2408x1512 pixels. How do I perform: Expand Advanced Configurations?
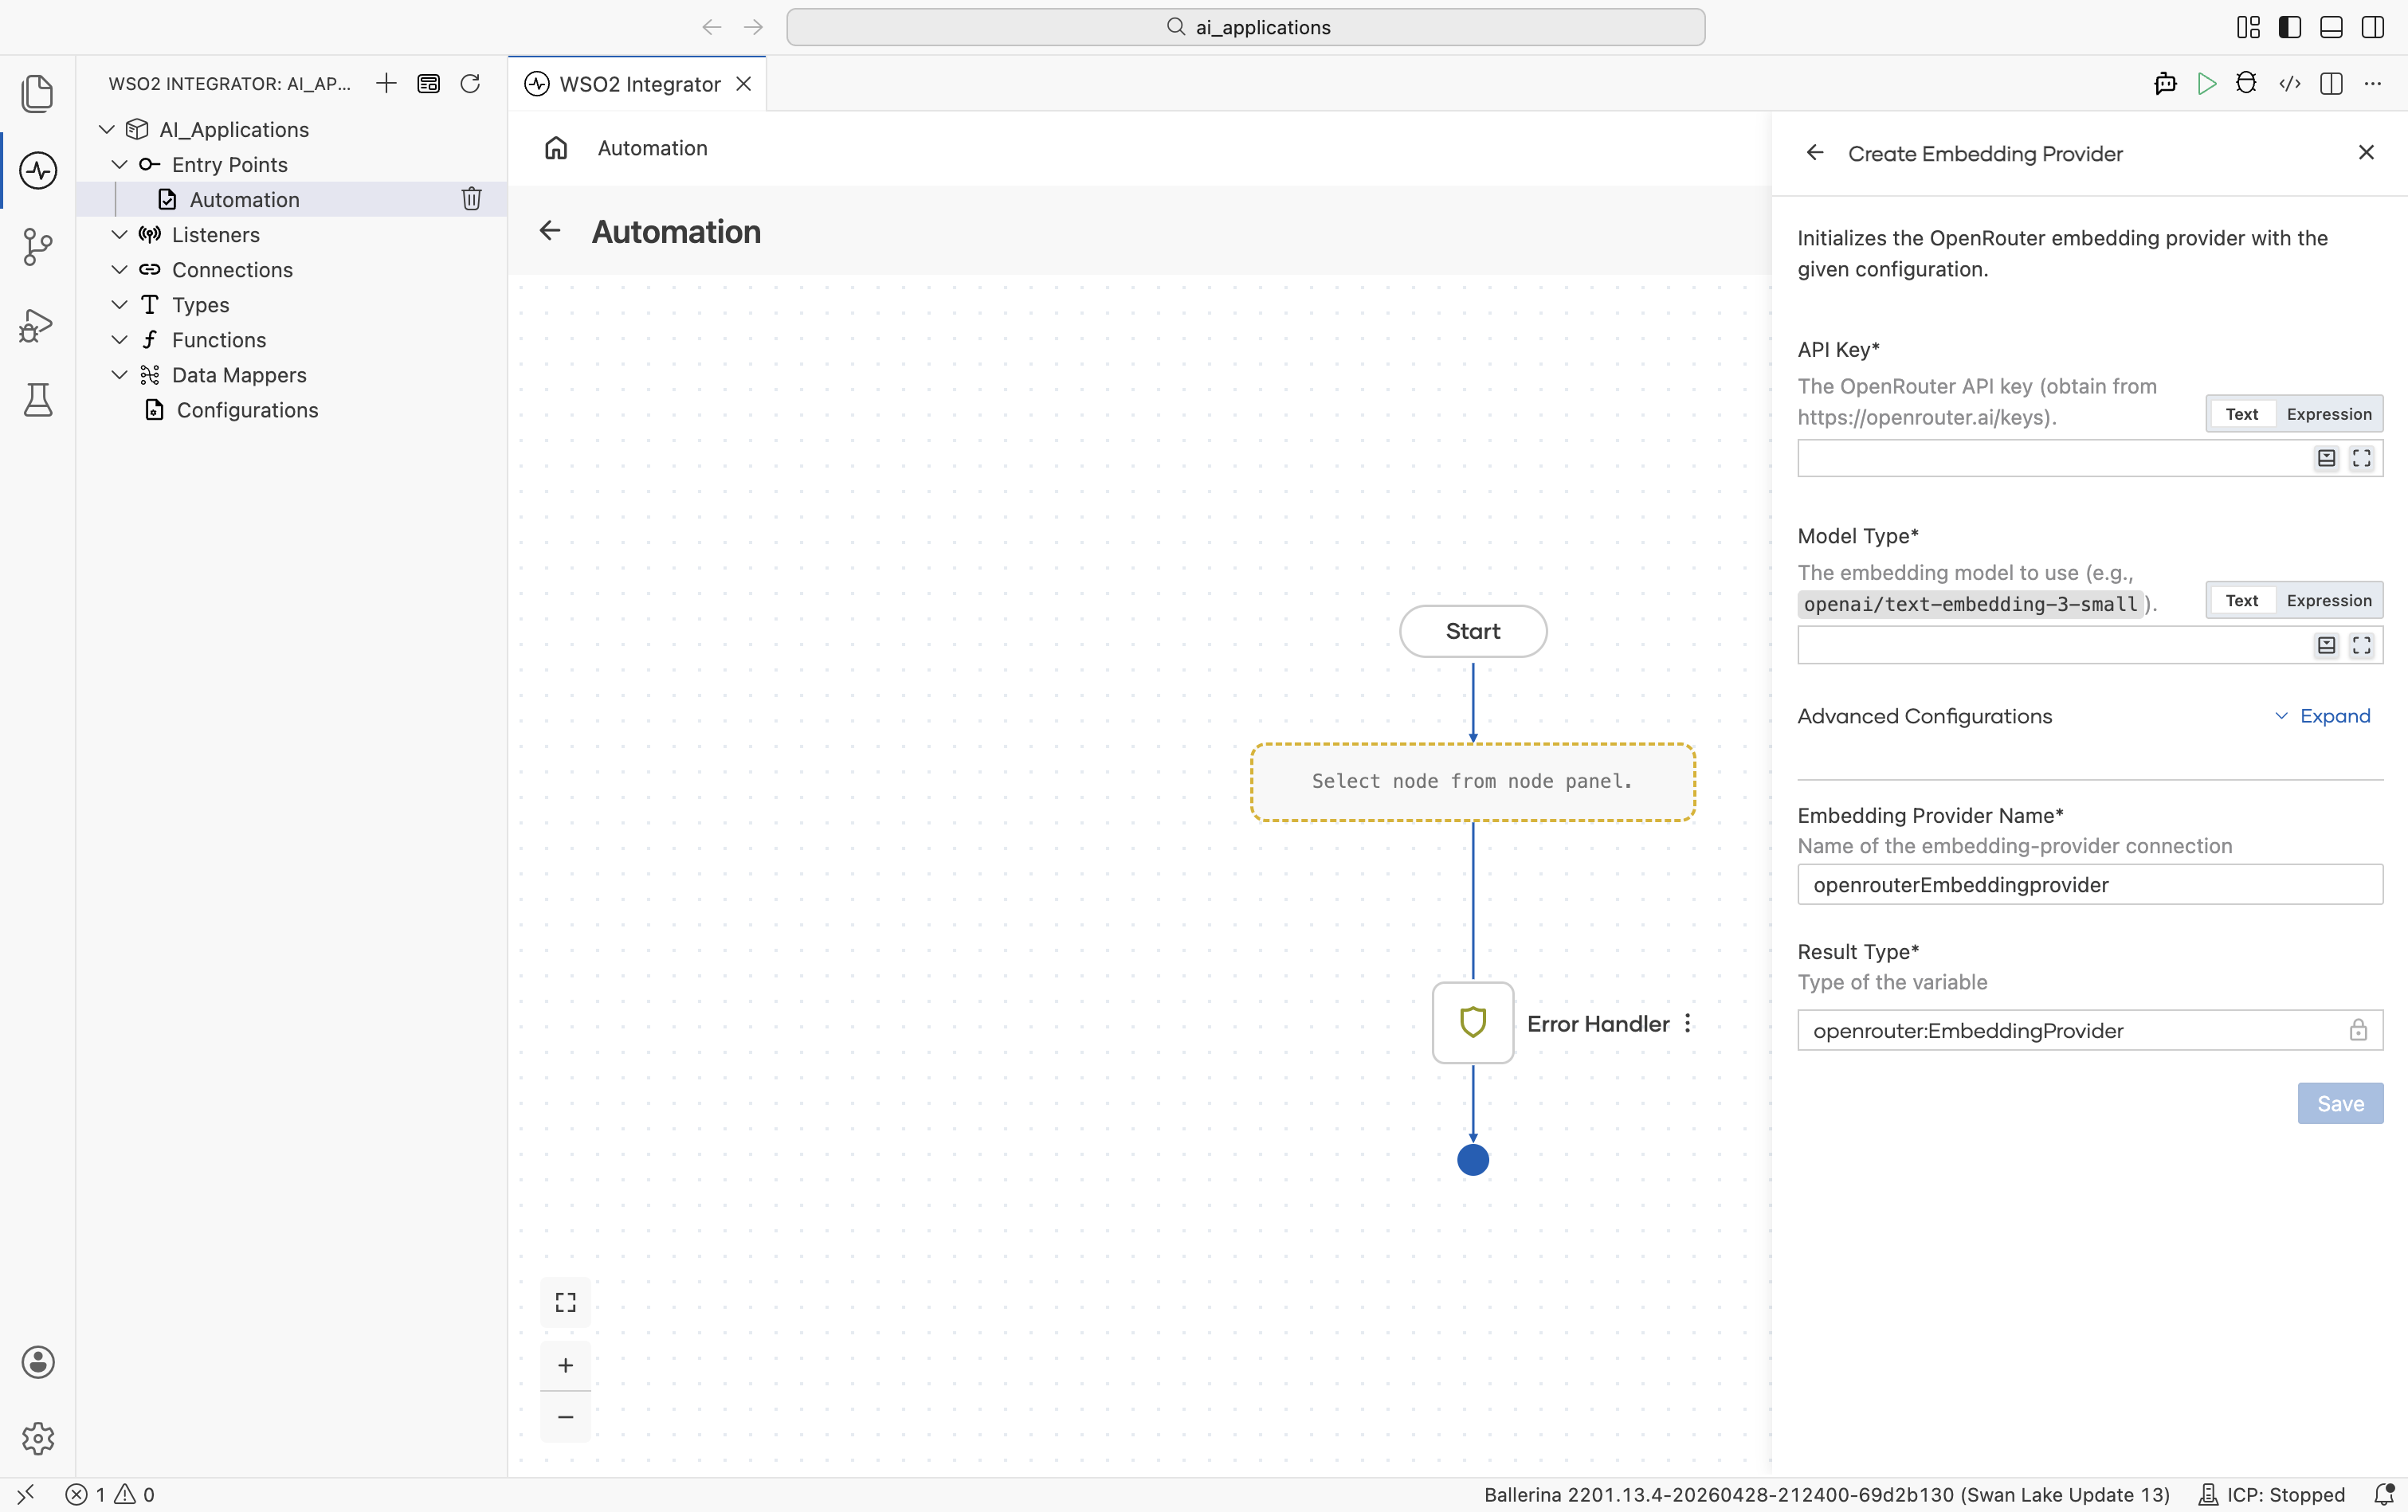(x=2322, y=716)
